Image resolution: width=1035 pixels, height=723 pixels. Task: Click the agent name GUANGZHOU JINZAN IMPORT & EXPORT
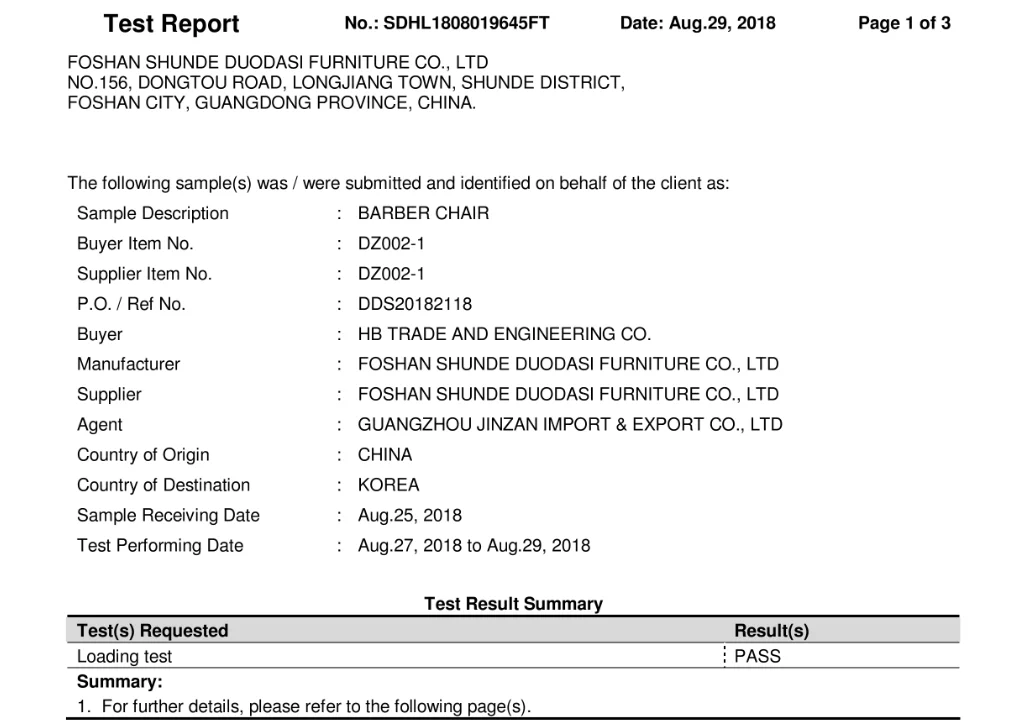pos(570,424)
